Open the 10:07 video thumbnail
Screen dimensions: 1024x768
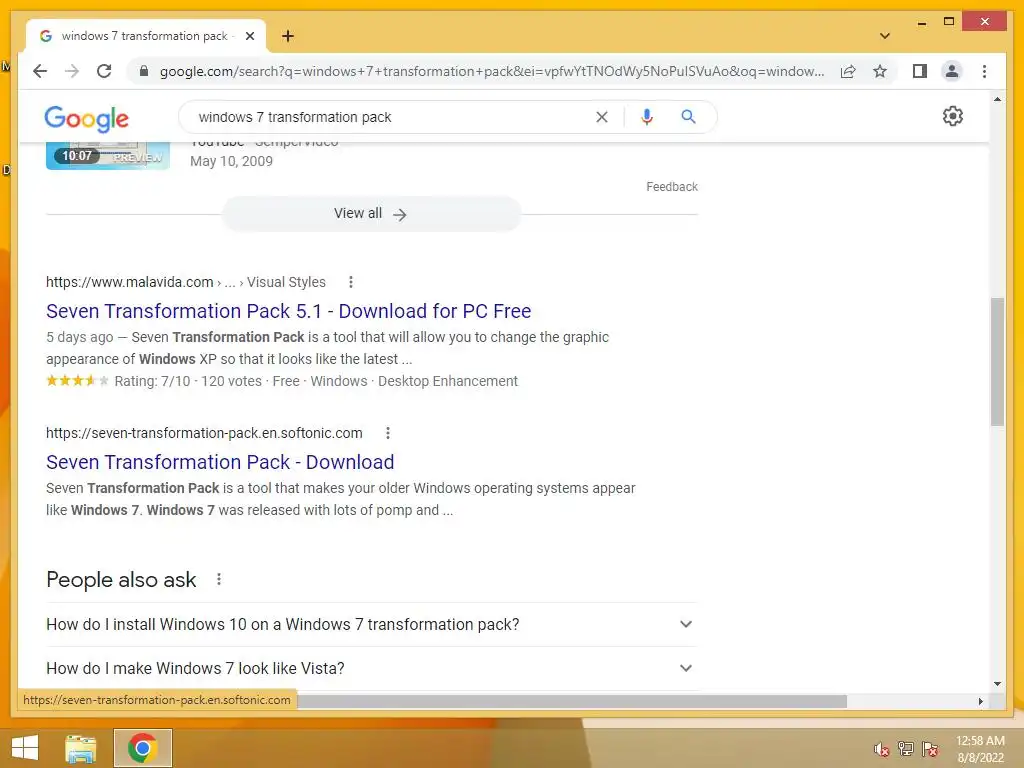pos(108,155)
